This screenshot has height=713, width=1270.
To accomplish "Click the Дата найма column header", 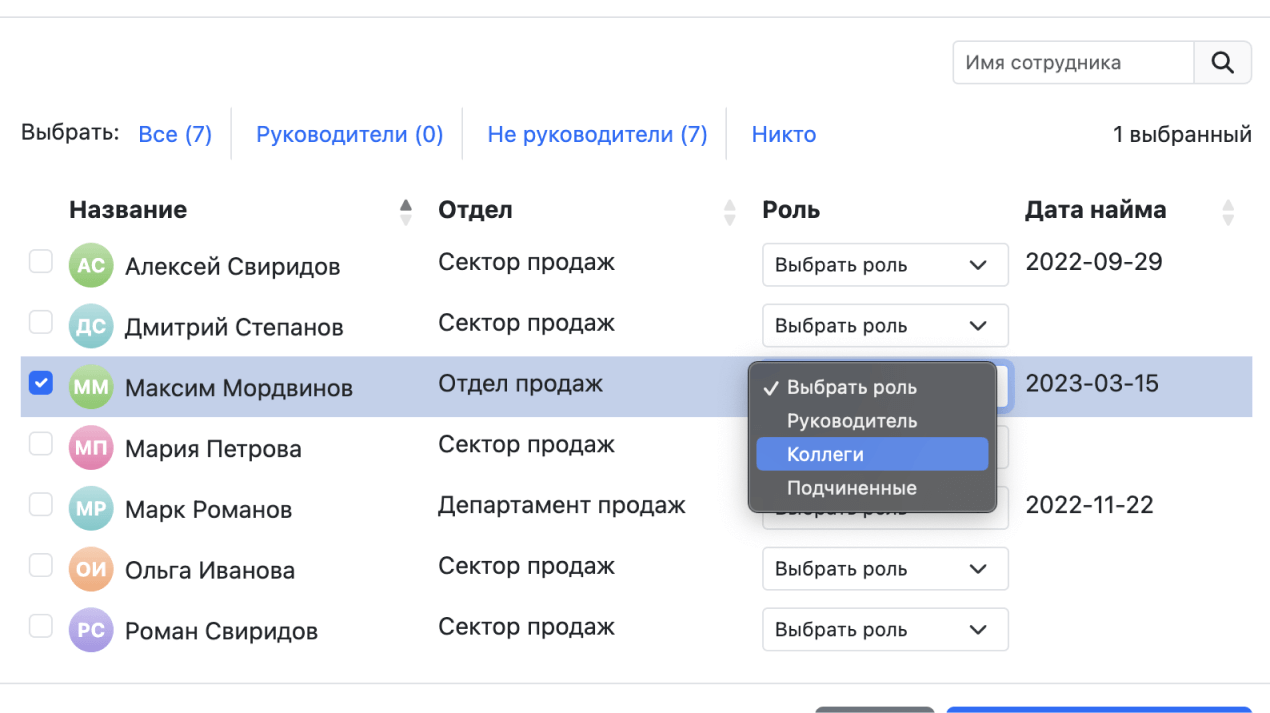I will point(1095,210).
